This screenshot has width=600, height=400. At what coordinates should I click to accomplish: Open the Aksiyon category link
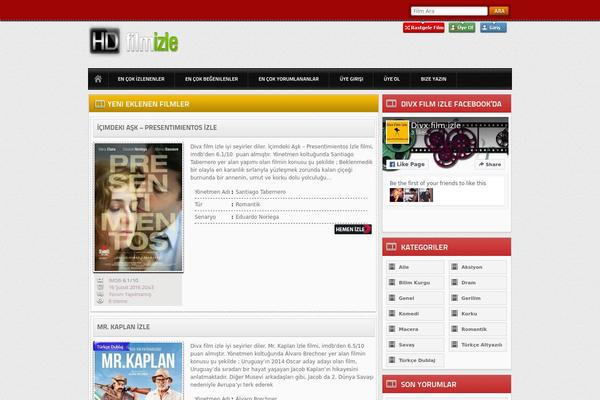(472, 267)
